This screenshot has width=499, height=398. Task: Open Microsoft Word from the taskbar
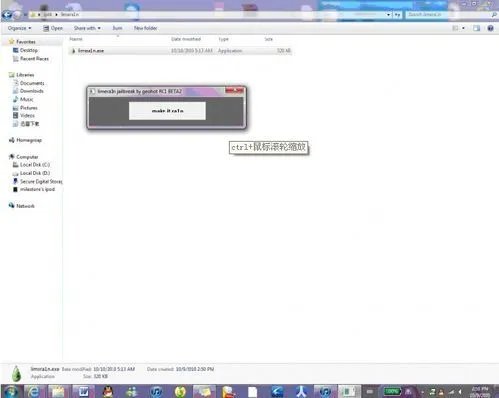click(83, 391)
